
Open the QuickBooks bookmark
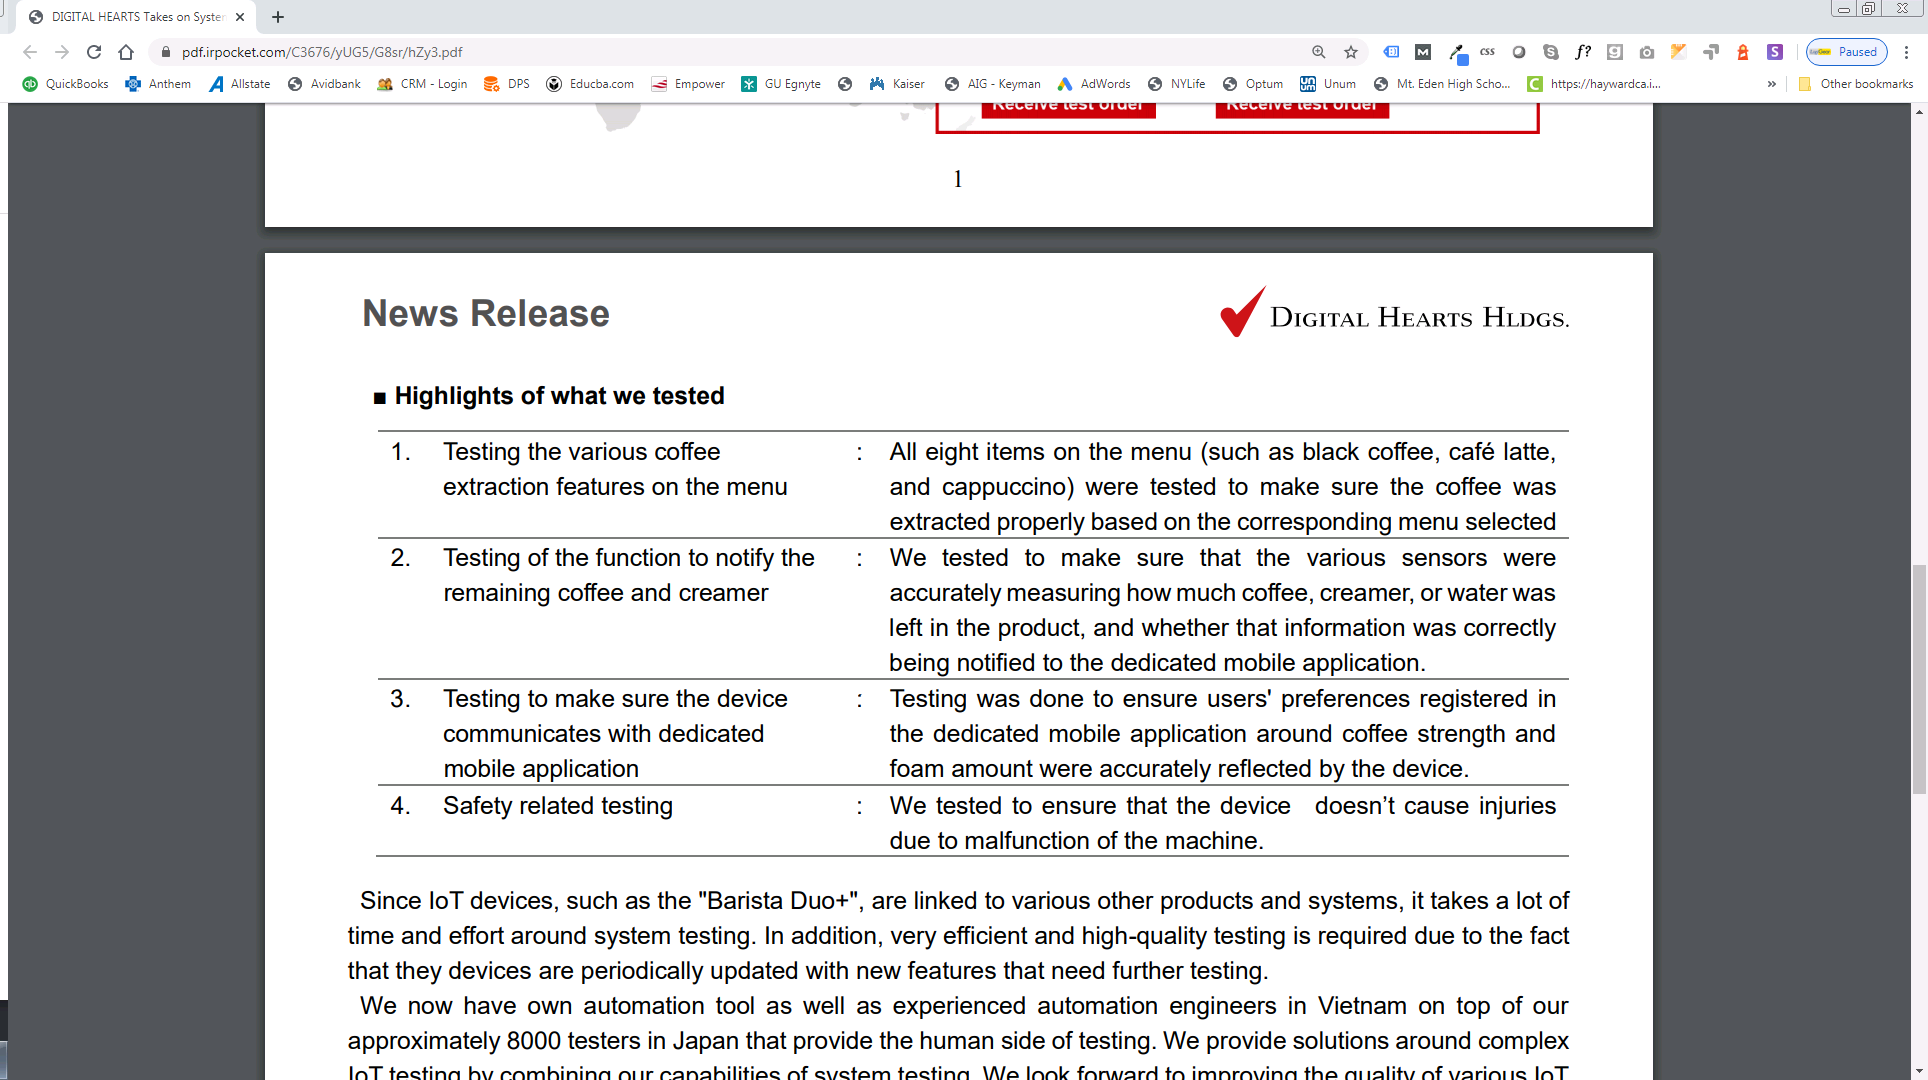65,84
